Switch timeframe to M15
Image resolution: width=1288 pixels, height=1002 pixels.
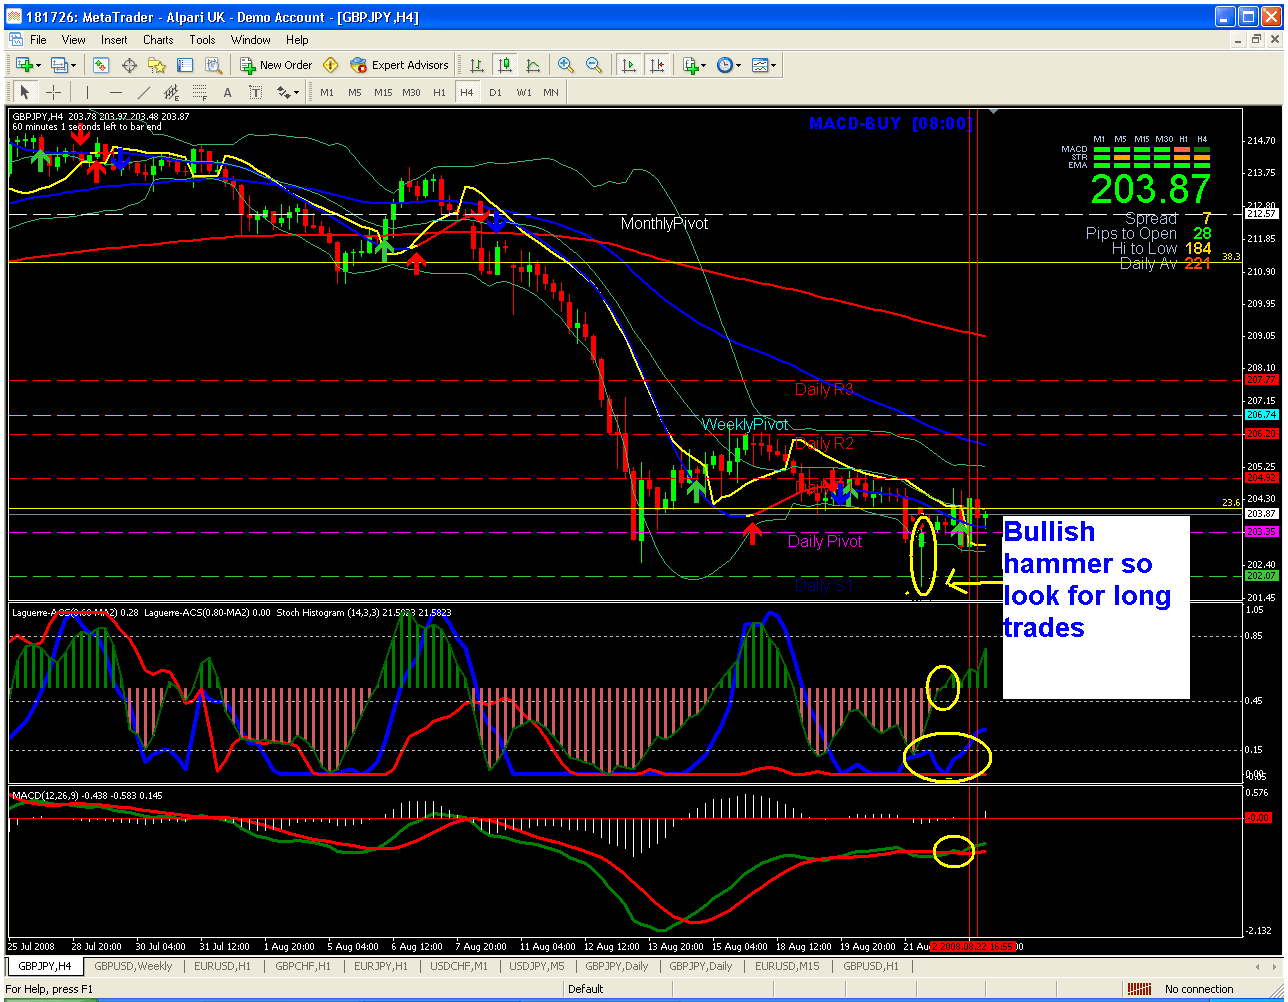pos(383,92)
